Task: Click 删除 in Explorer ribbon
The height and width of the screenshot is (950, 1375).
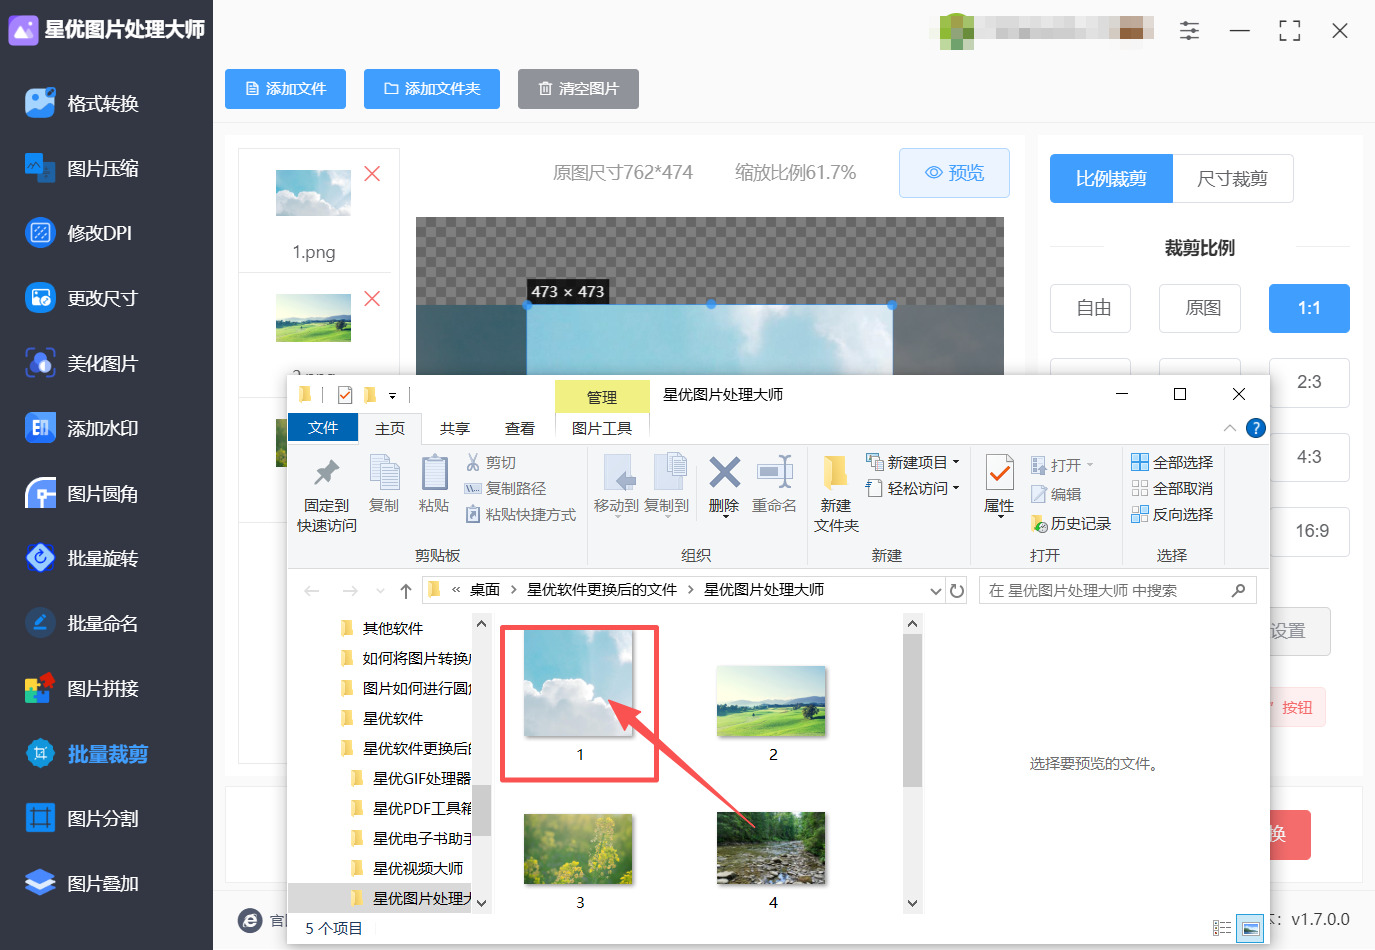Action: pos(724,485)
